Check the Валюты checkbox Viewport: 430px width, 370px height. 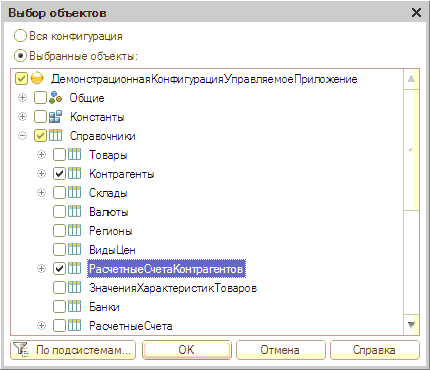[59, 212]
